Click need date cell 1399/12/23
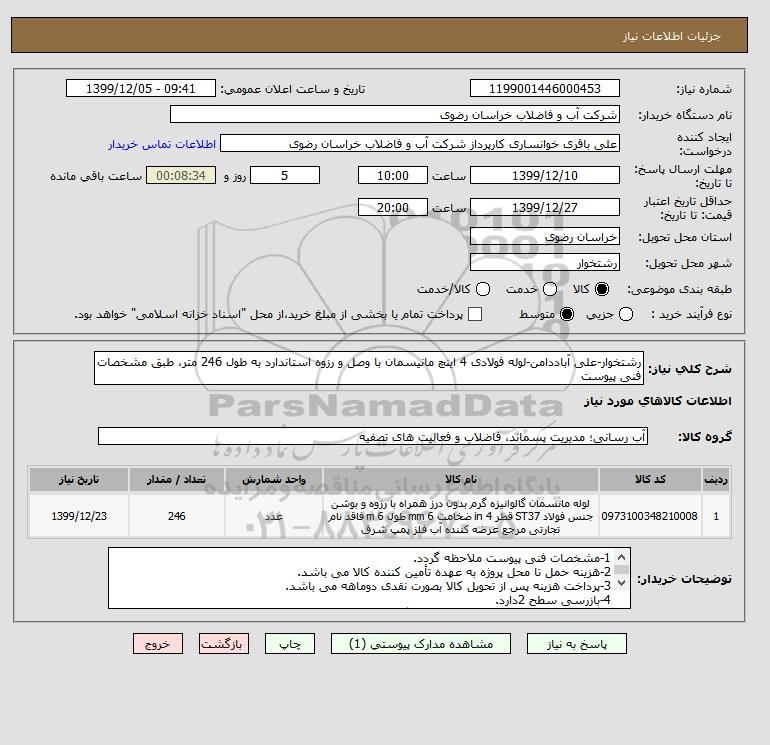This screenshot has height=745, width=770. [79, 516]
